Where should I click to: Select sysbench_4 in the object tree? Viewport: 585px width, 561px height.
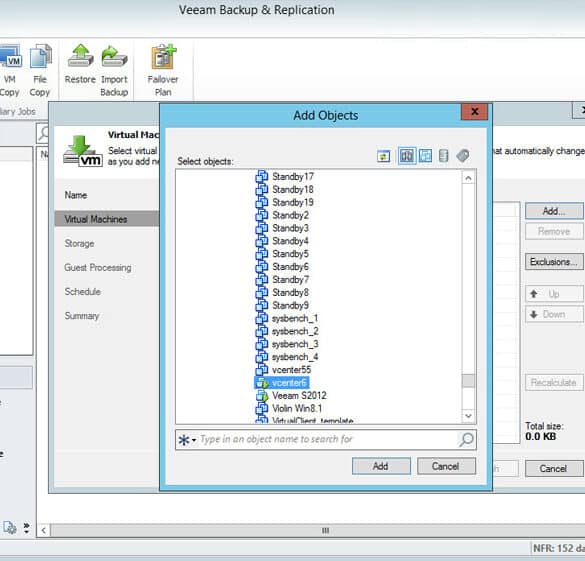pyautogui.click(x=295, y=357)
